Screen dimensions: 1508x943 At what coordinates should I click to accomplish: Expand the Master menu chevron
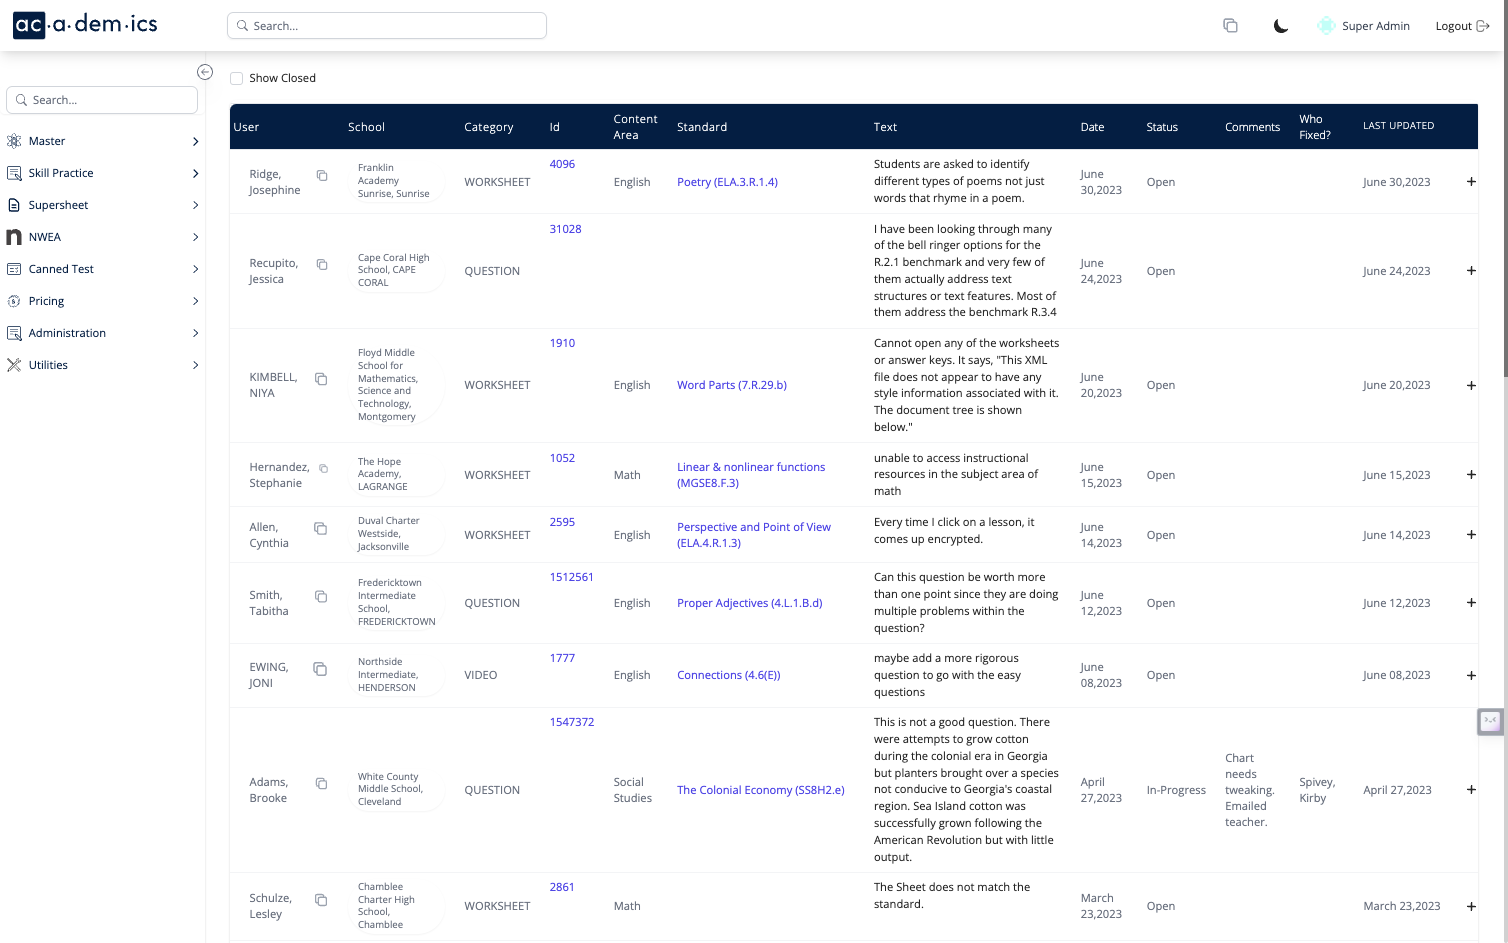195,141
